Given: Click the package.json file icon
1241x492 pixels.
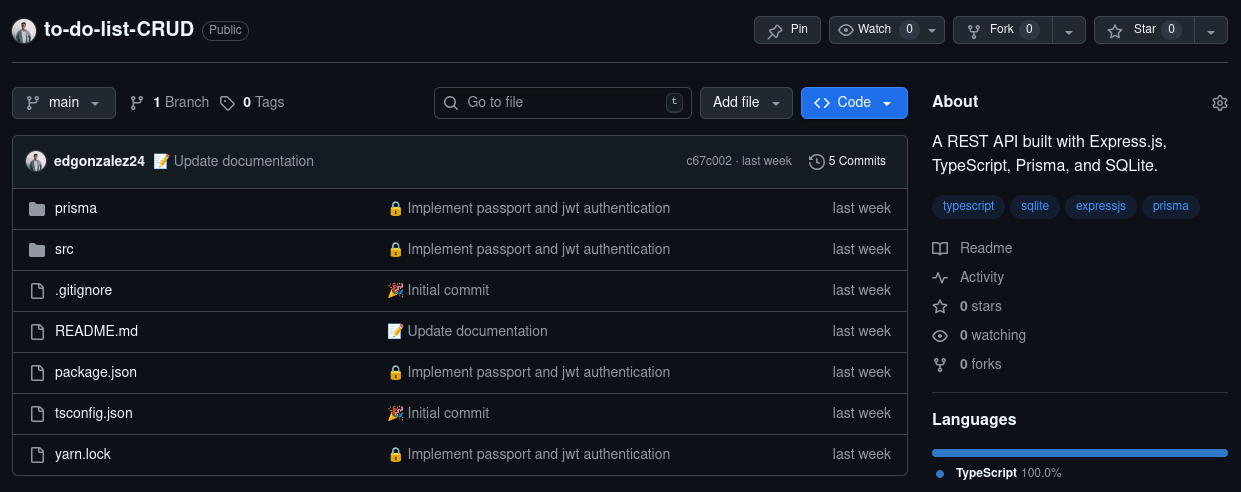Looking at the screenshot, I should tap(37, 373).
